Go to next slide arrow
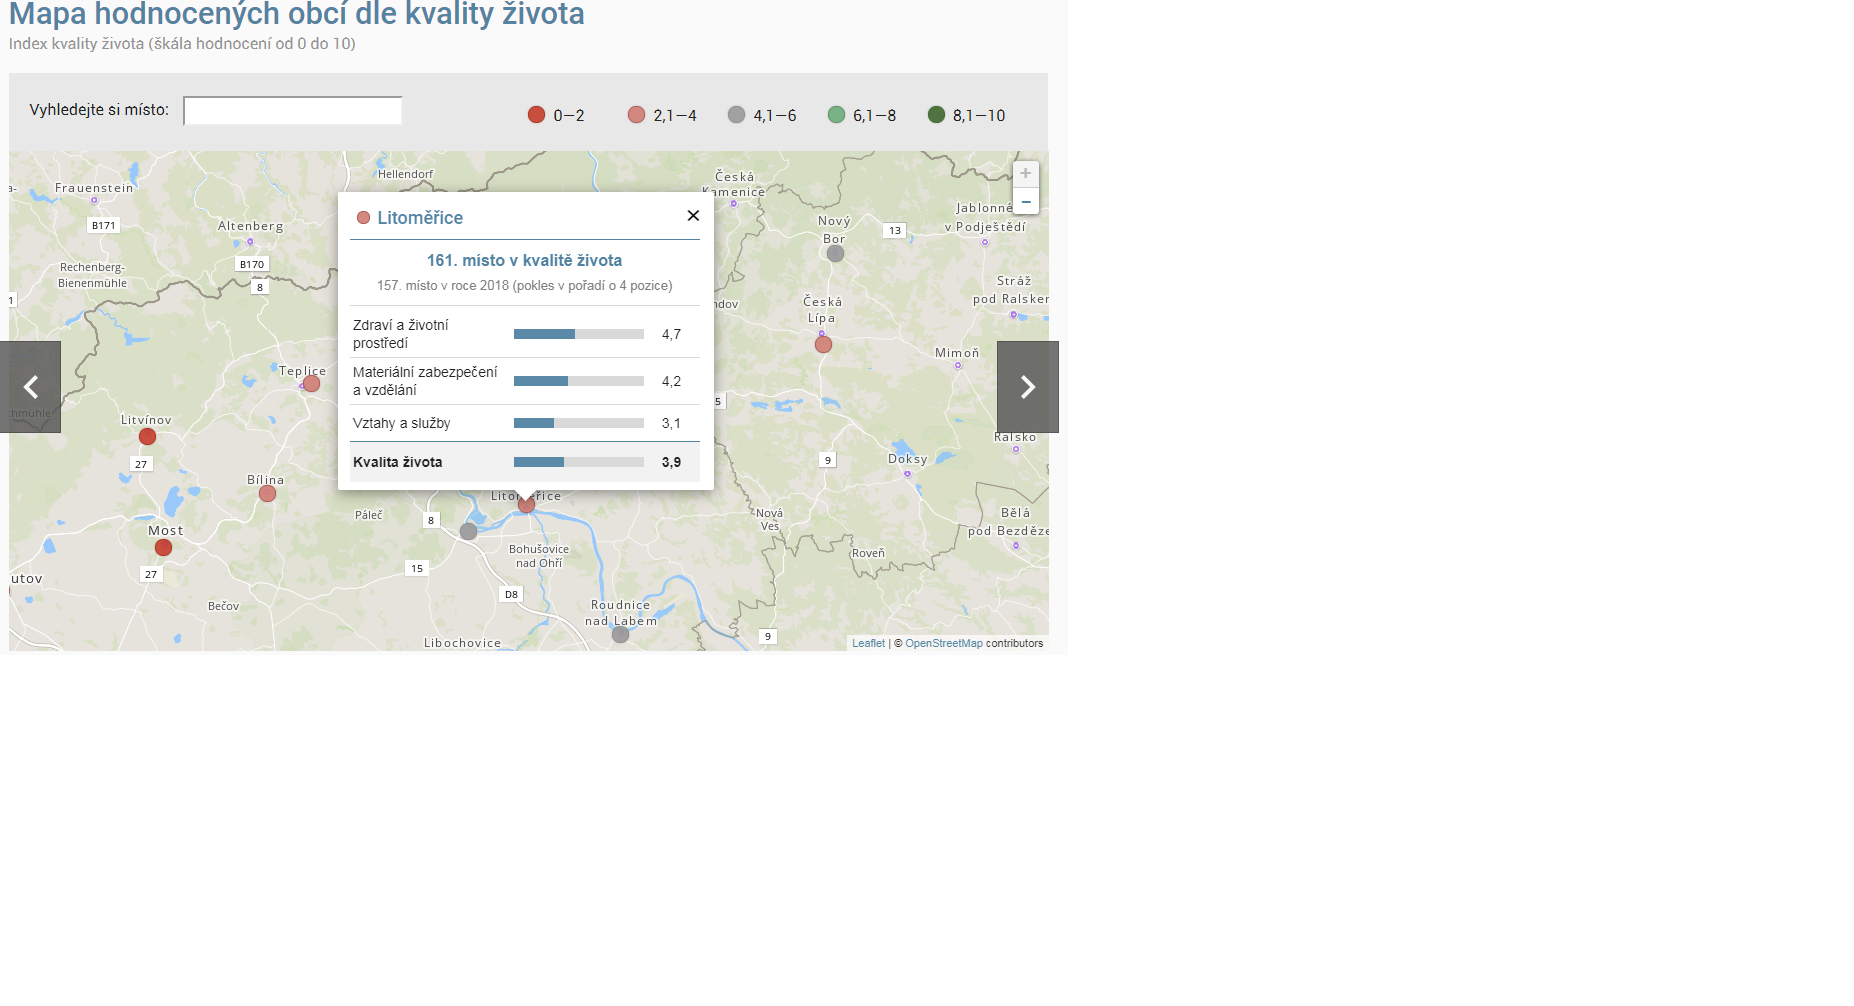 [1027, 387]
